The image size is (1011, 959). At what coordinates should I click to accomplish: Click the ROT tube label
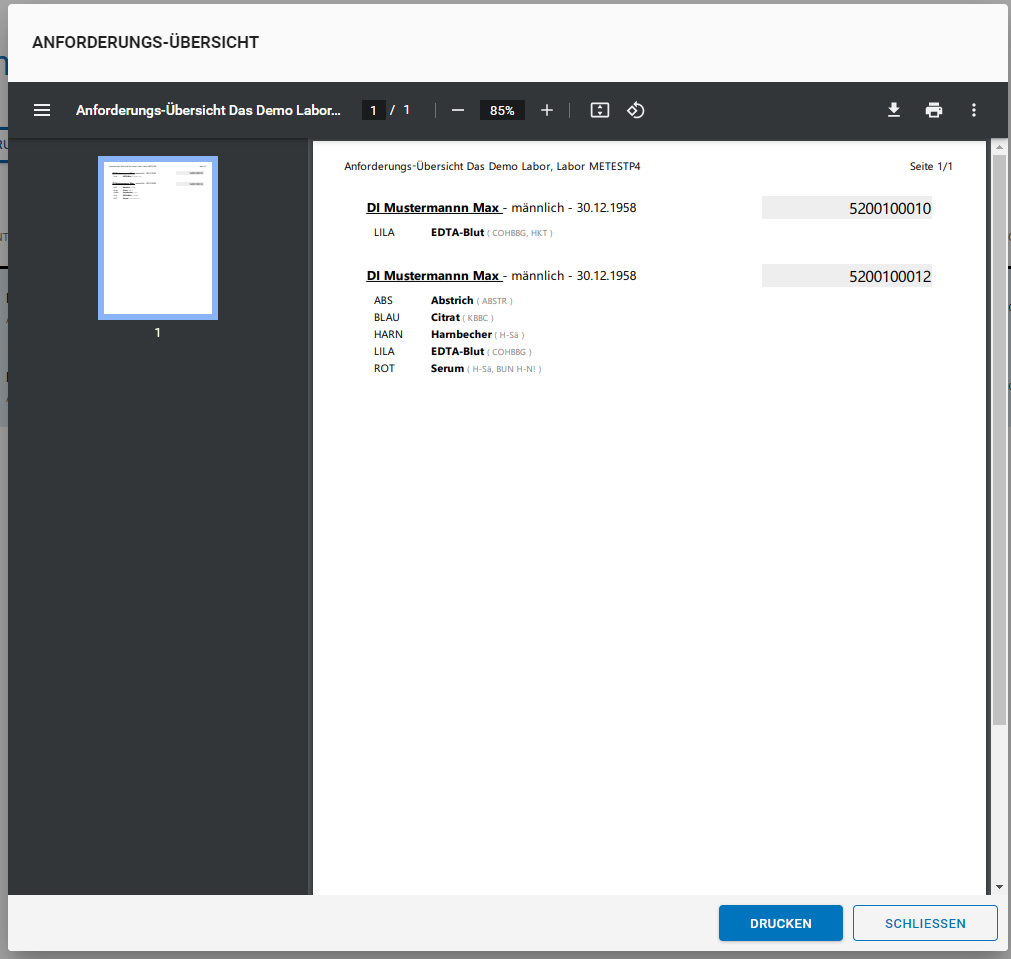click(384, 368)
